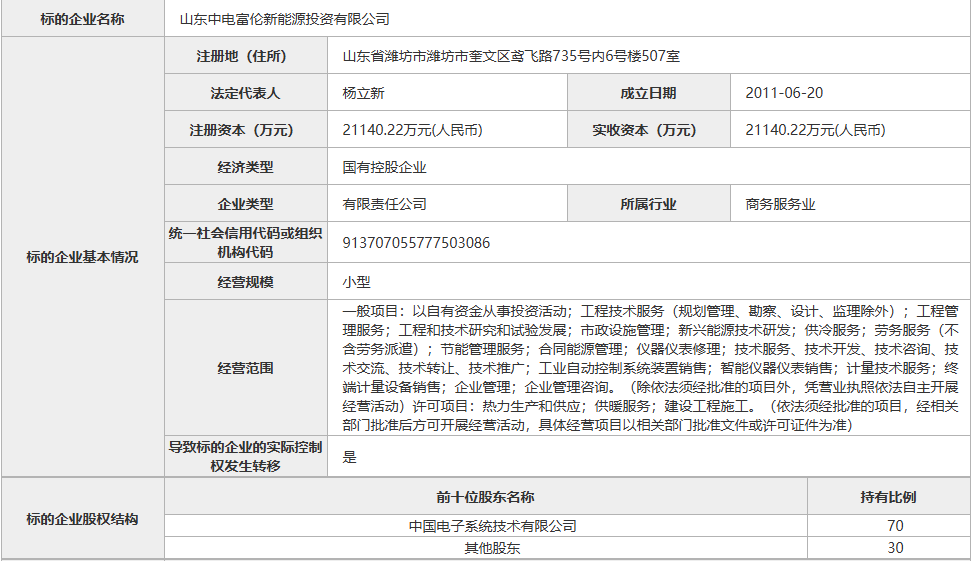
Task: Click the 持有比例 column header
Action: point(888,497)
